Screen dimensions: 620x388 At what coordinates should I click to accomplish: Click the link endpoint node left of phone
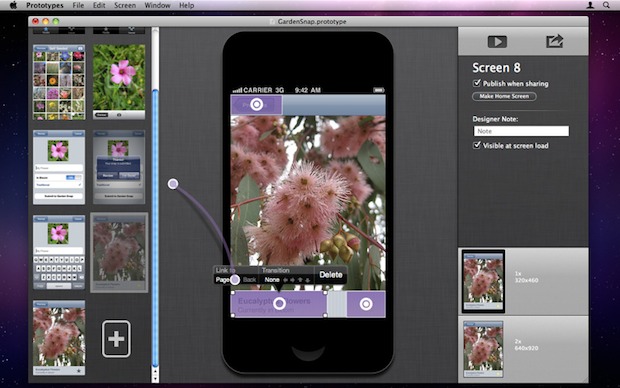(173, 184)
